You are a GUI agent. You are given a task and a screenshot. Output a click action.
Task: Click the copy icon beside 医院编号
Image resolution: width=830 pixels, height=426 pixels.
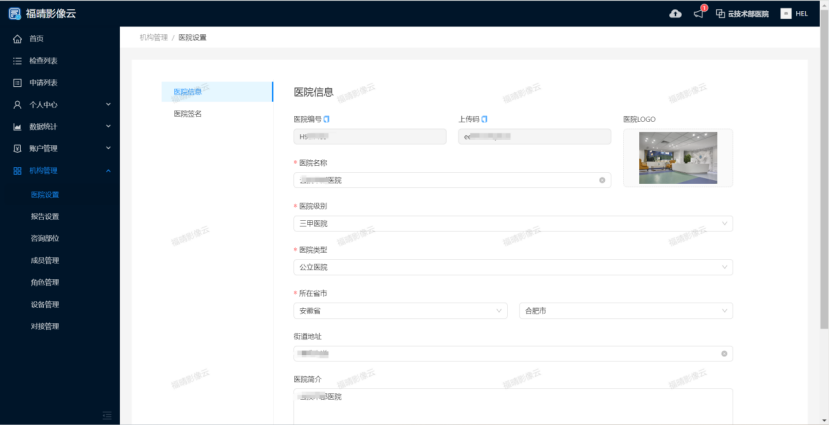tap(327, 119)
